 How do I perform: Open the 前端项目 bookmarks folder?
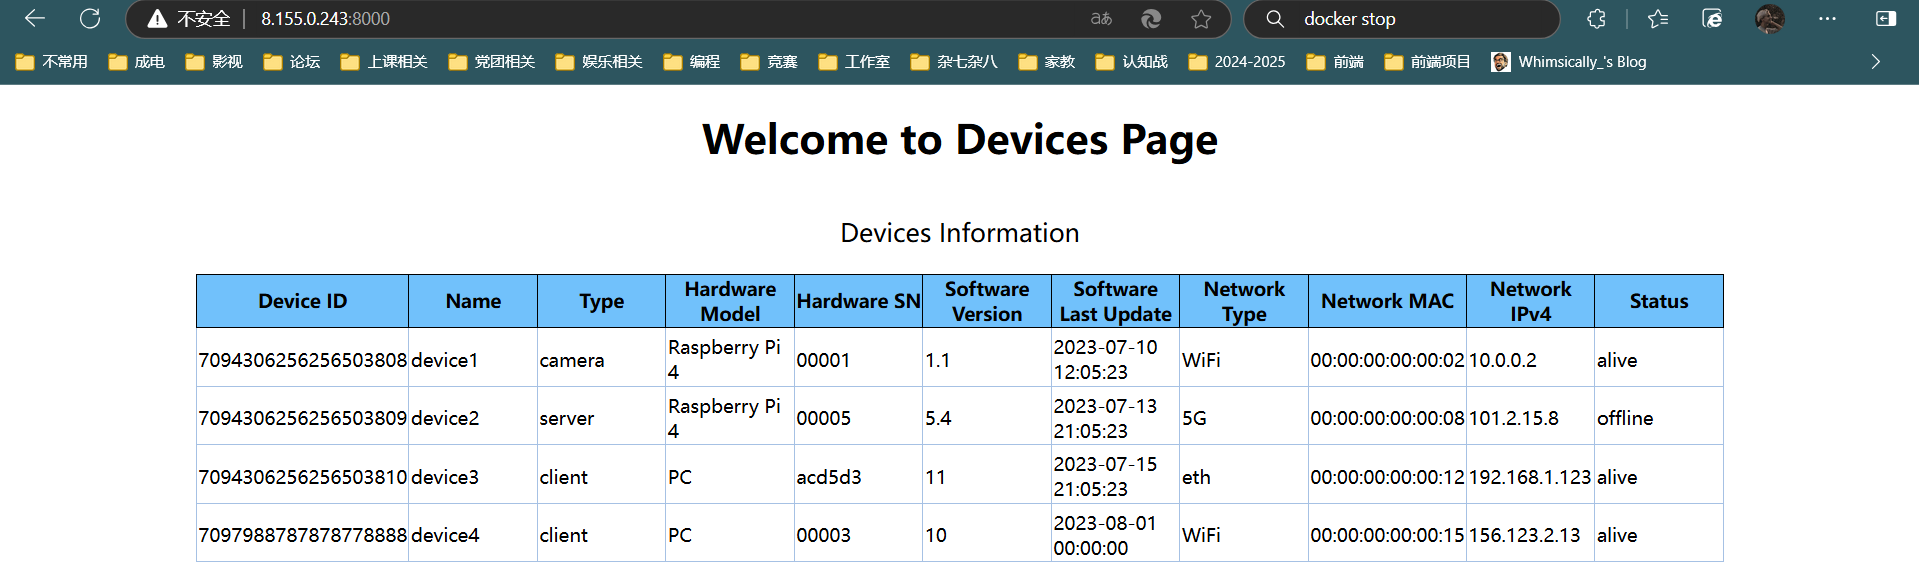[1427, 62]
